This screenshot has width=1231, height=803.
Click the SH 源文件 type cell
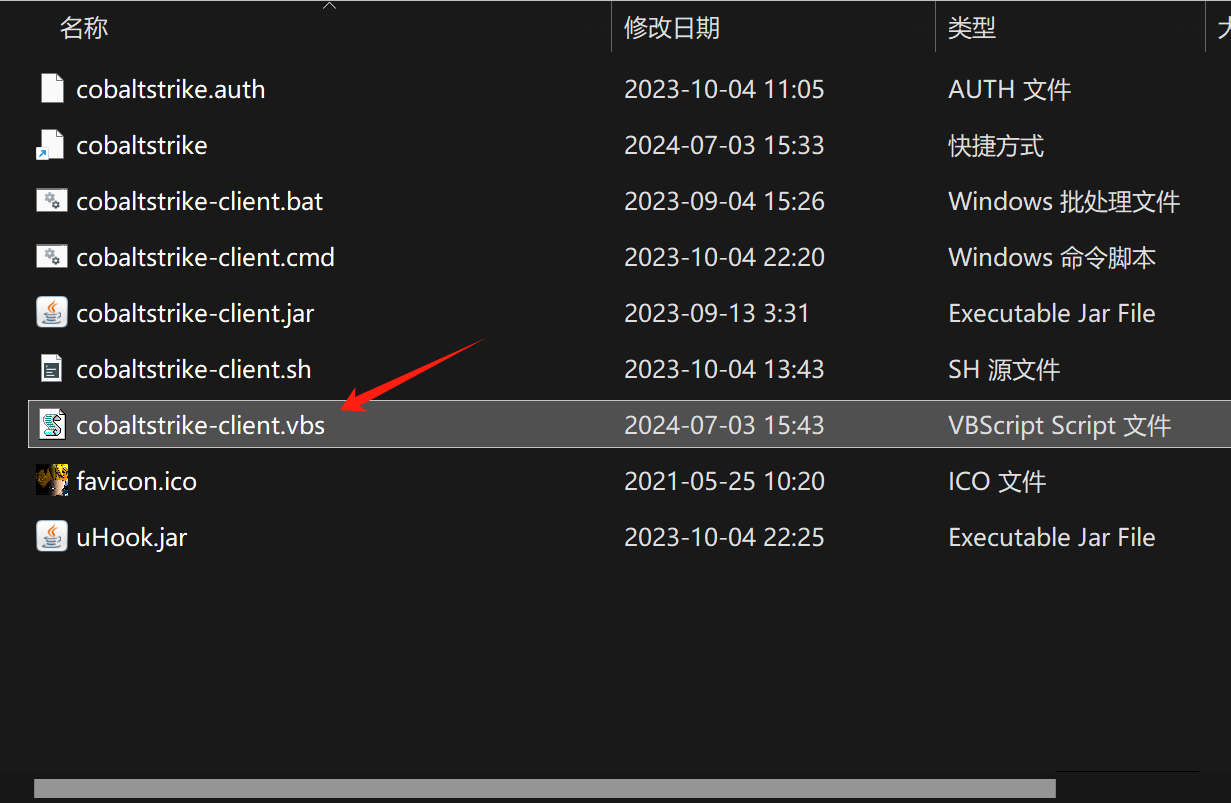click(x=1004, y=369)
